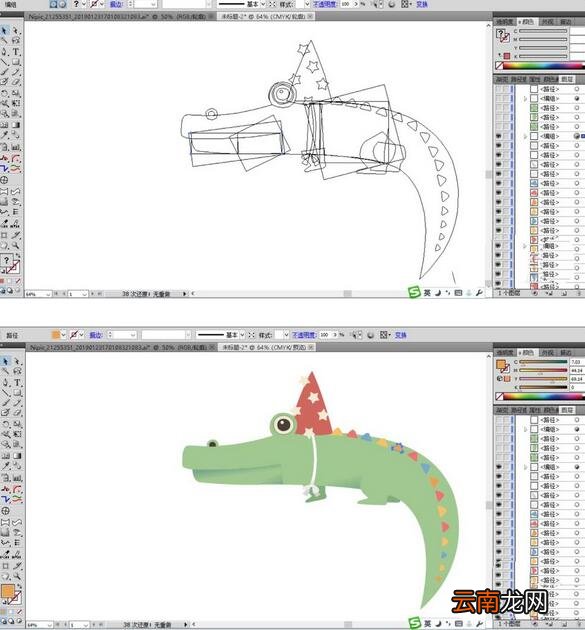The height and width of the screenshot is (630, 585).
Task: Click the M slider in lower Color panel
Action: pyautogui.click(x=543, y=370)
